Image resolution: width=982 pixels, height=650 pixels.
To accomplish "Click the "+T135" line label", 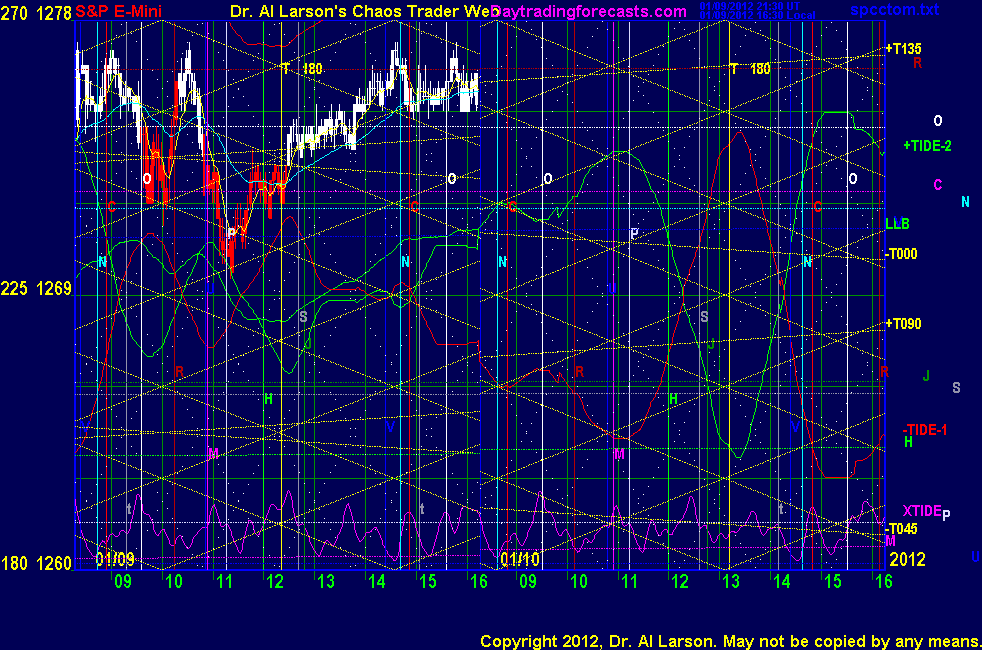I will (x=903, y=49).
